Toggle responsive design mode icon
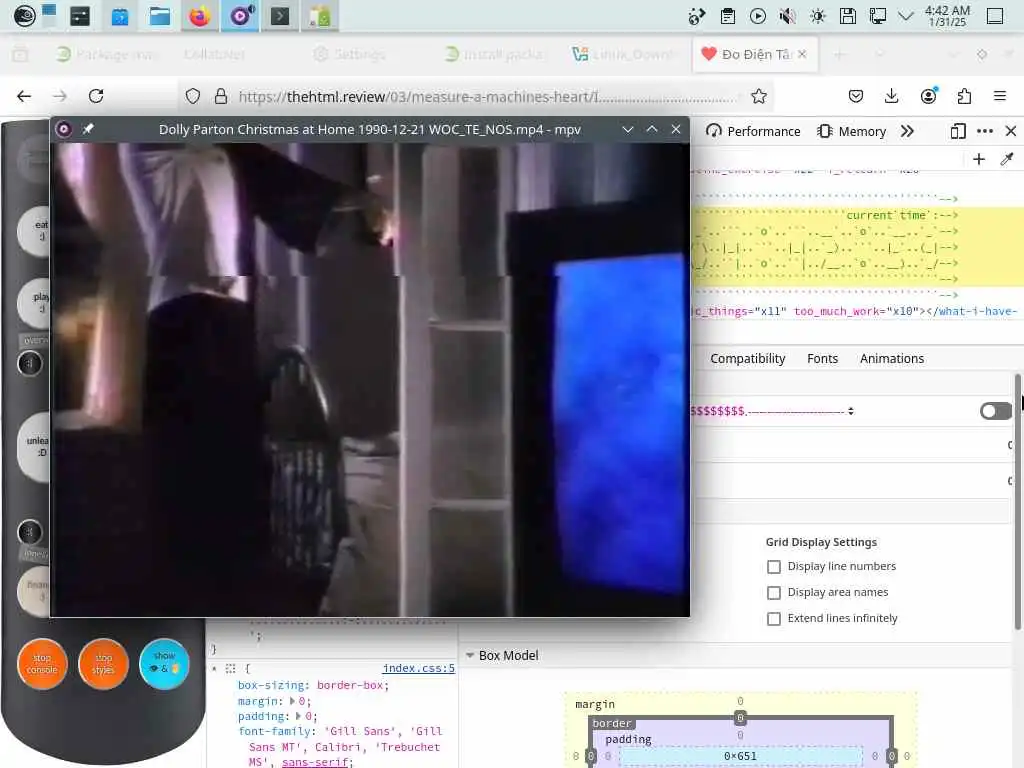 (957, 131)
